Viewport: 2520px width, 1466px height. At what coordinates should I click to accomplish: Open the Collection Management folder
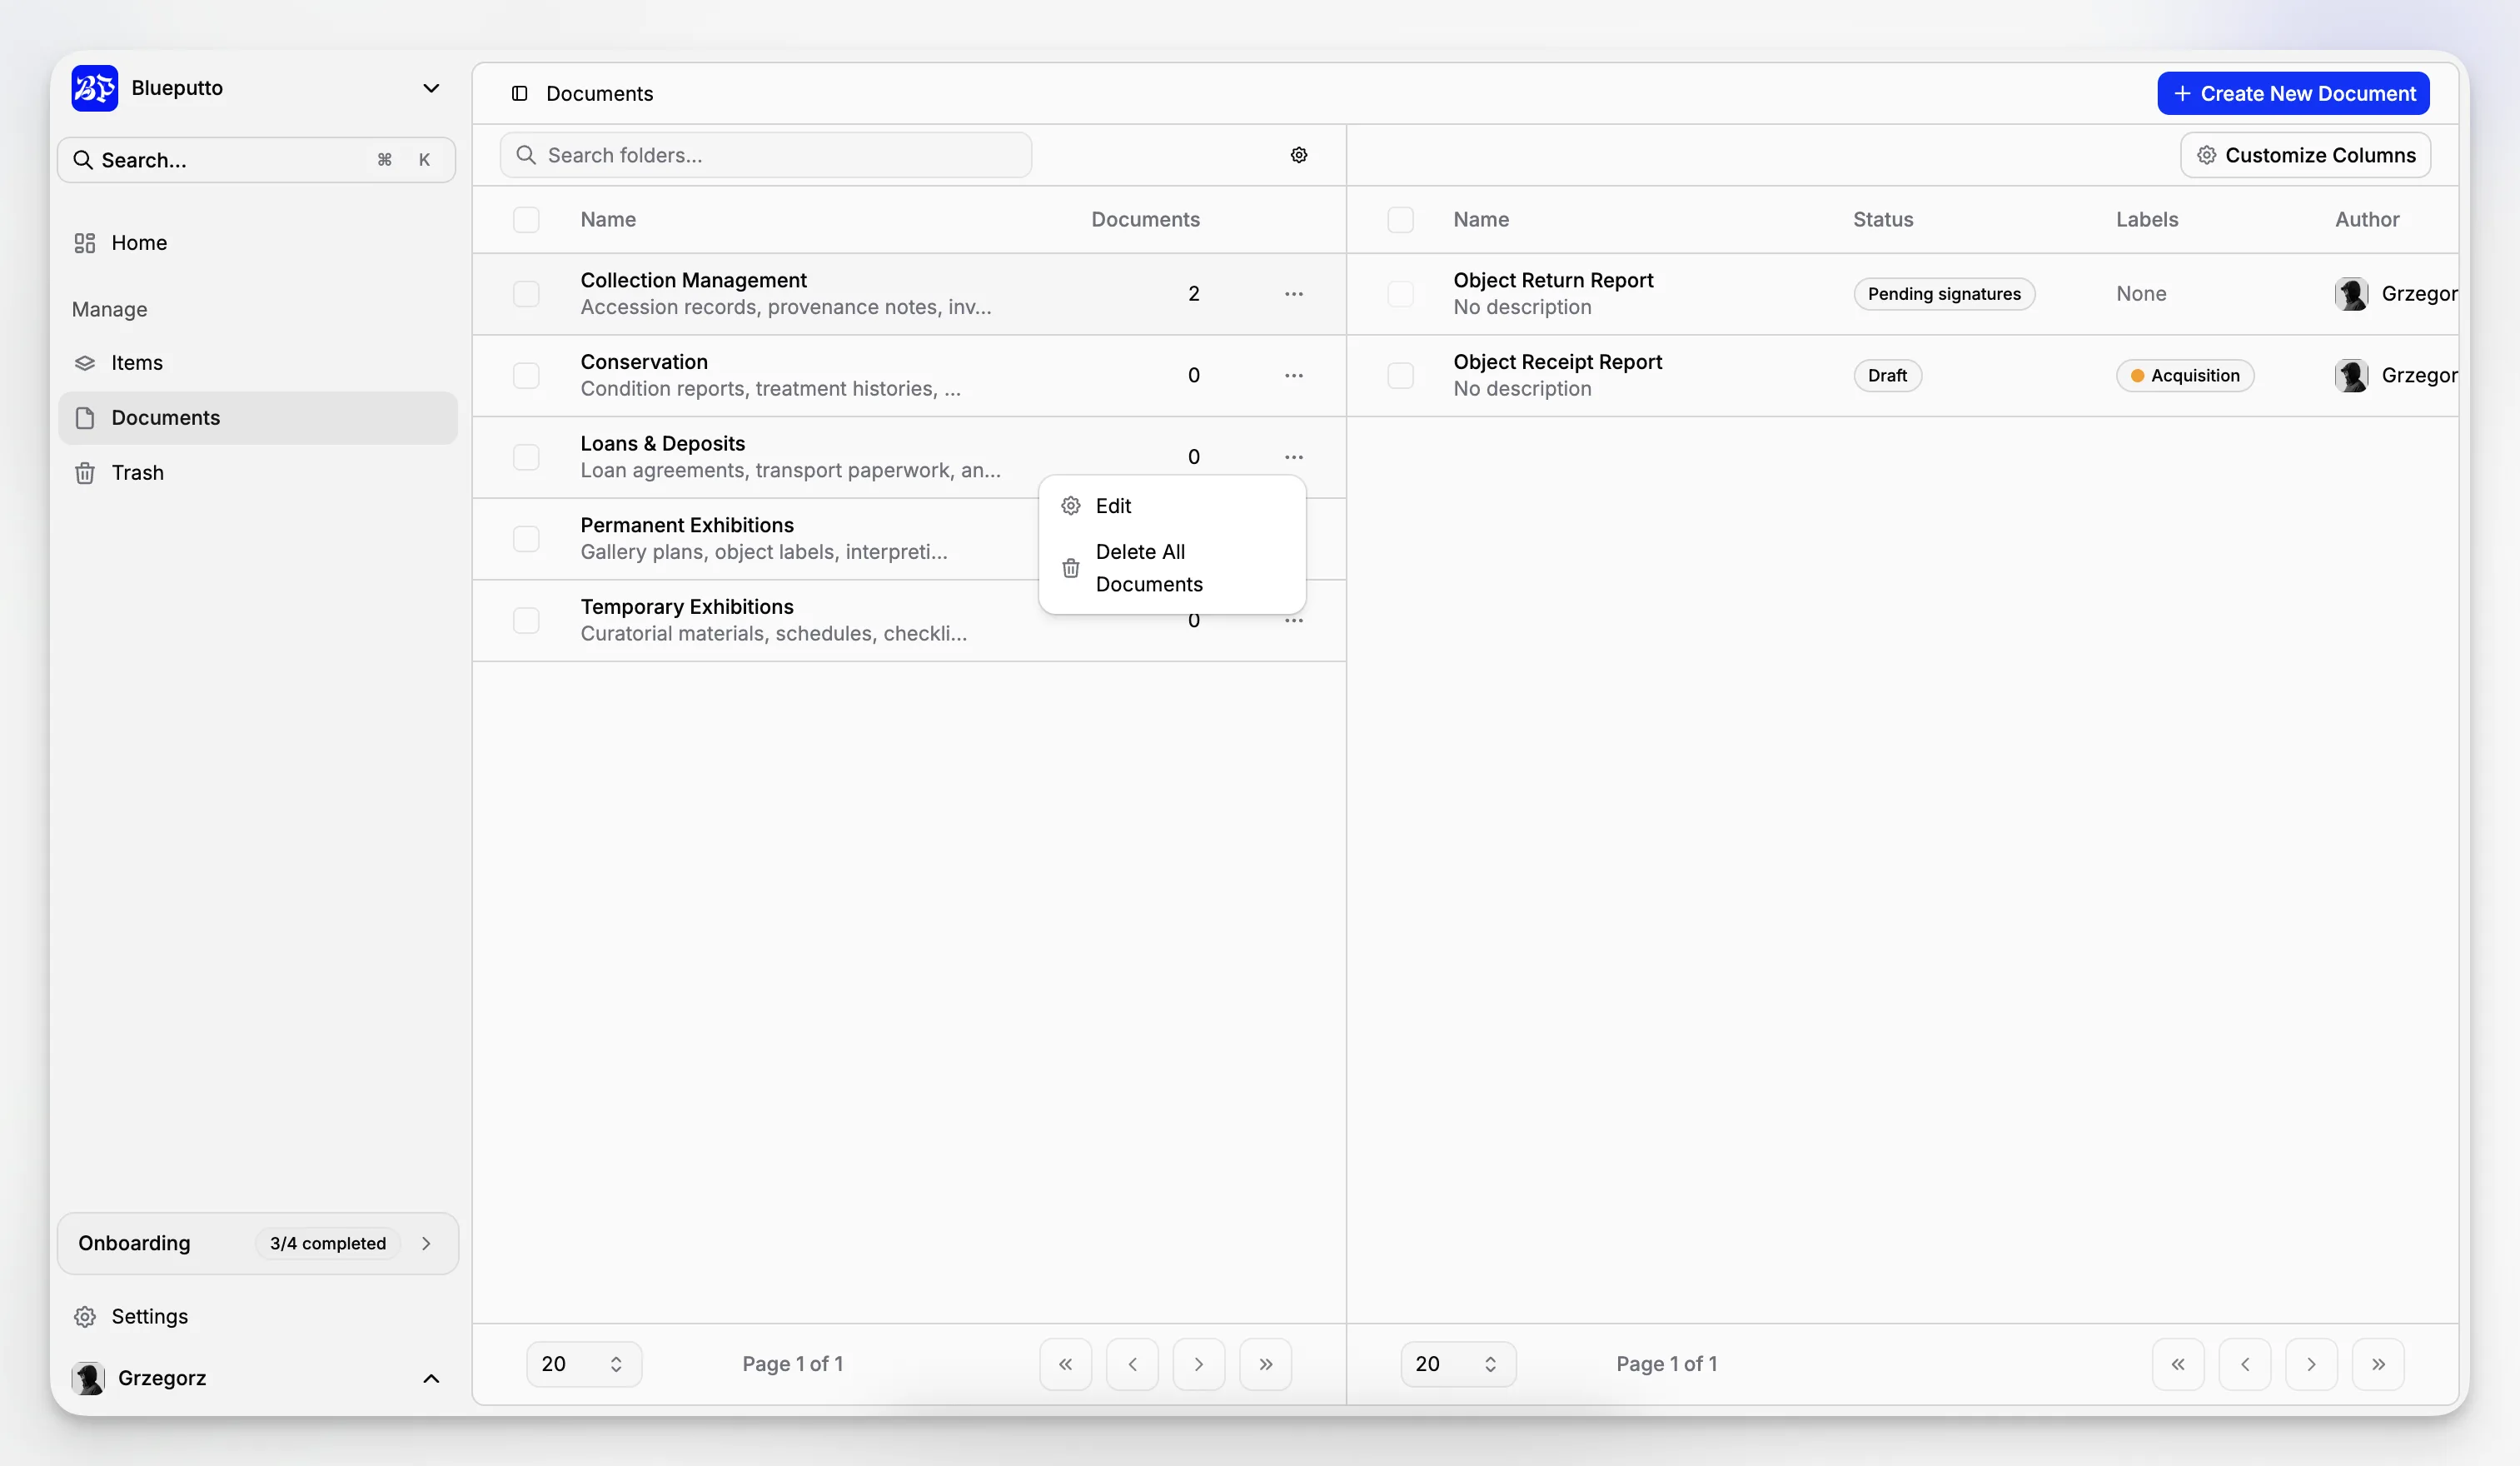(693, 280)
